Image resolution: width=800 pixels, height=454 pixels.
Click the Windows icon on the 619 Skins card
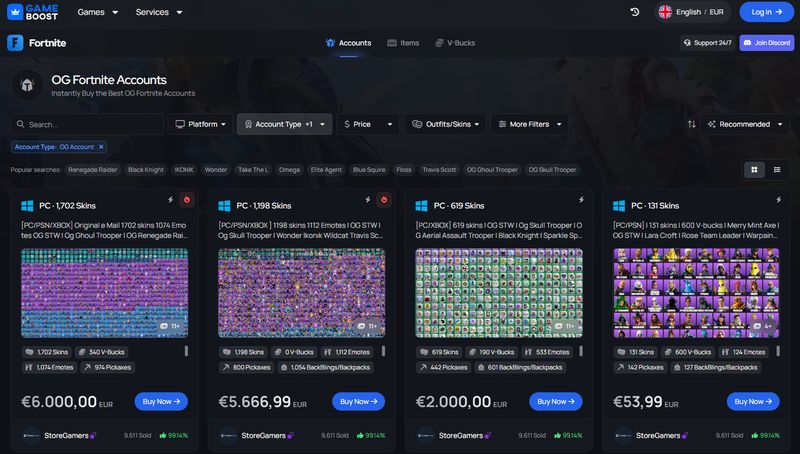tap(421, 206)
